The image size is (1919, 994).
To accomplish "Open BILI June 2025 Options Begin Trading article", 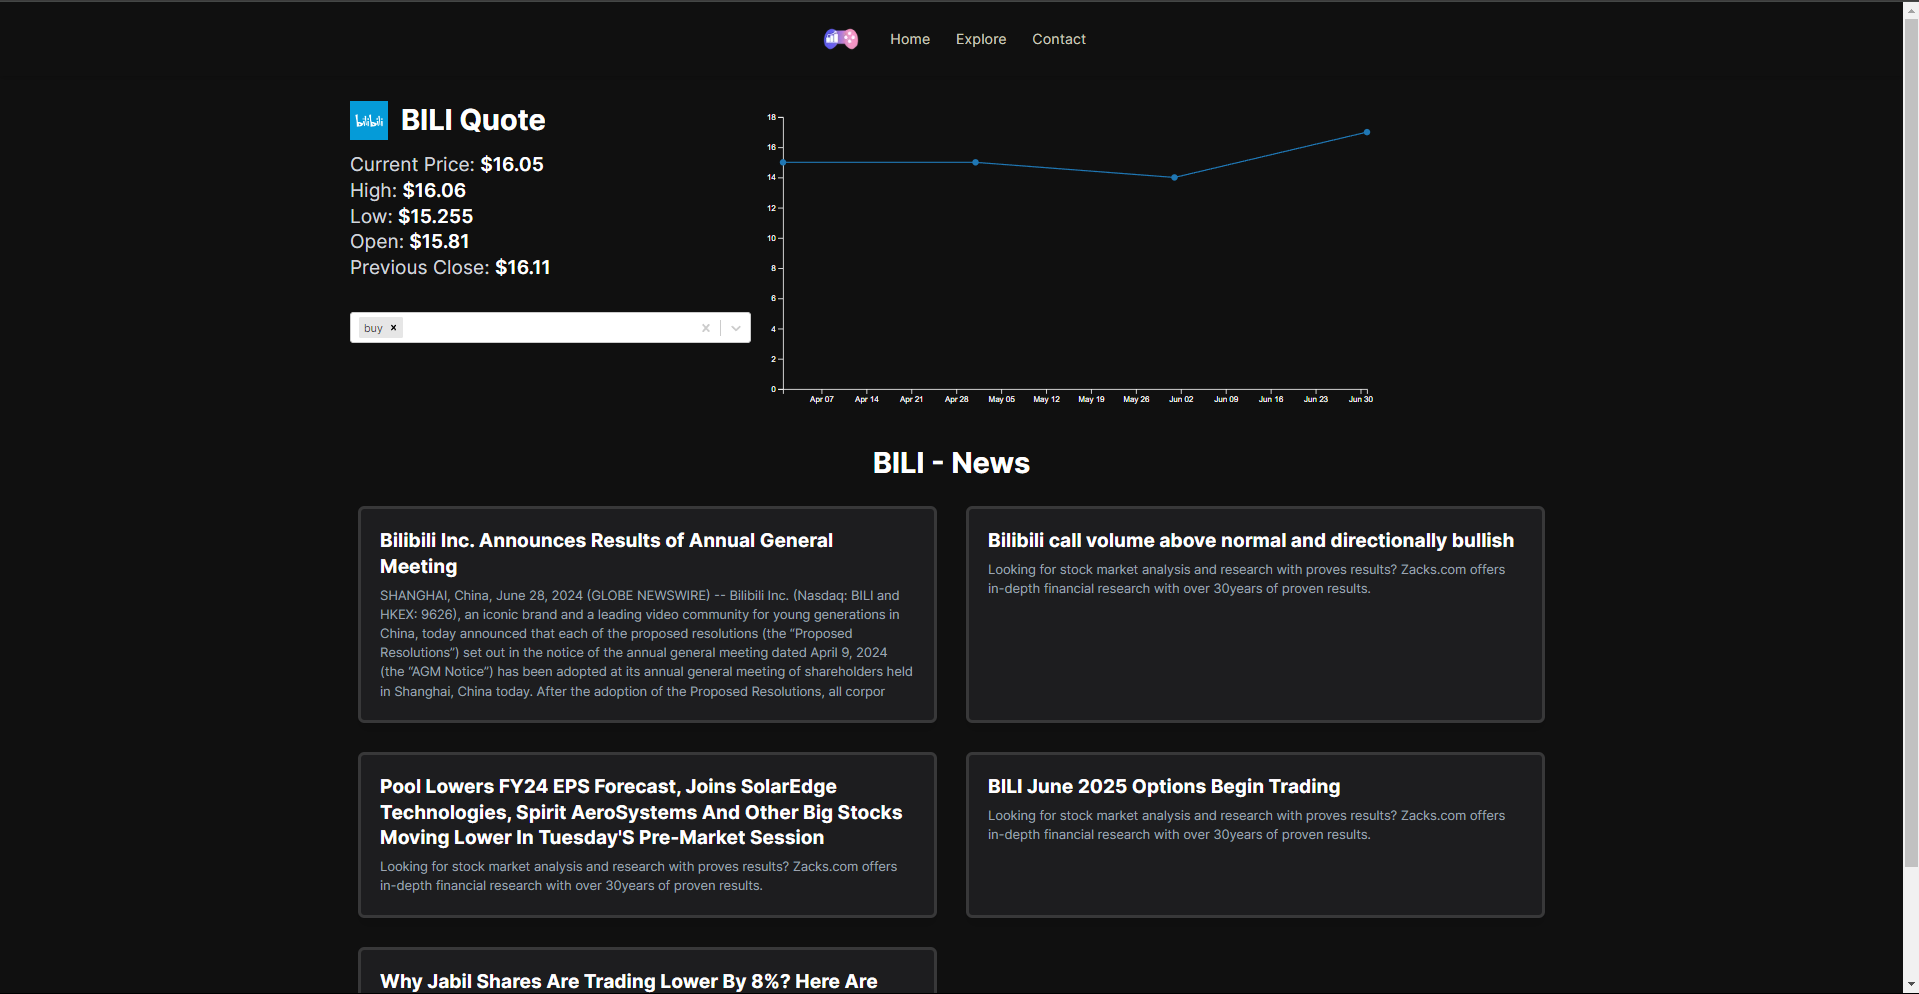I will [1255, 835].
